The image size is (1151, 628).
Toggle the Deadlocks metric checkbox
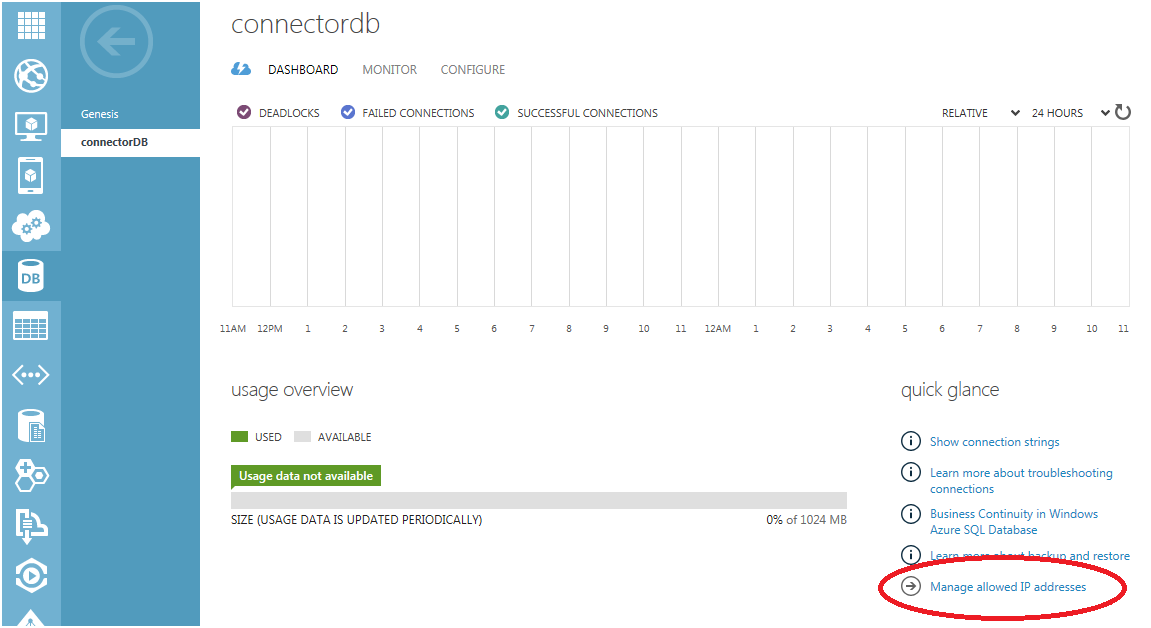[x=244, y=113]
